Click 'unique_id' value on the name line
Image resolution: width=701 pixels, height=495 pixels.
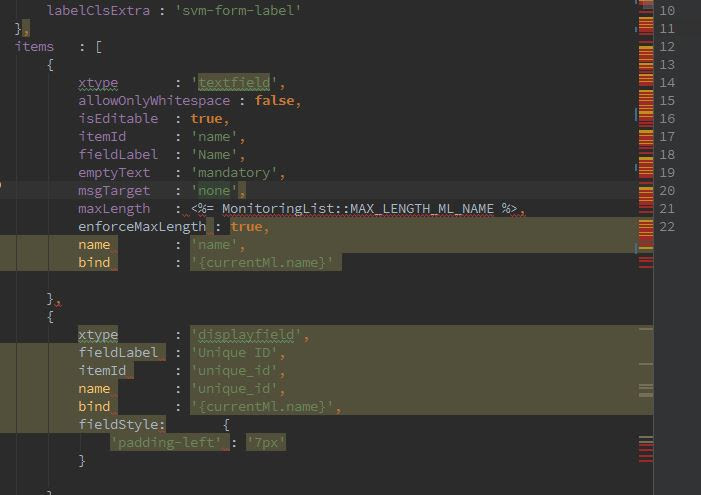(234, 389)
